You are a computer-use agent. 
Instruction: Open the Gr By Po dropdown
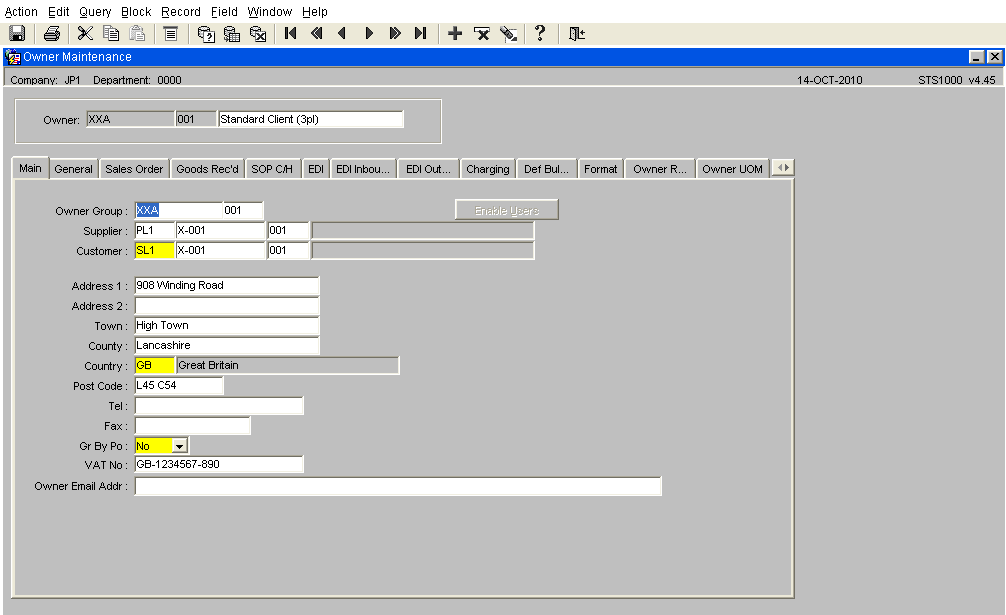tap(180, 446)
